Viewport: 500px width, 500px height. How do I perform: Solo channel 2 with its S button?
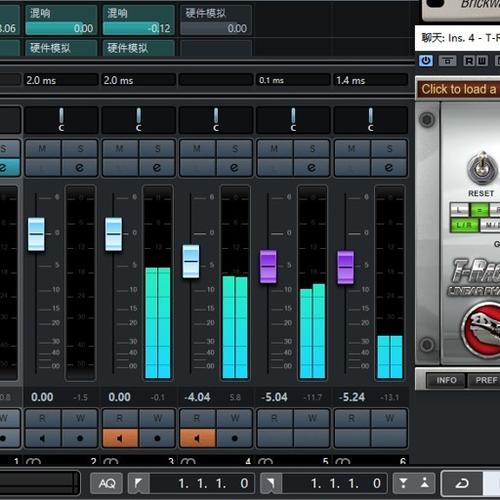80,149
